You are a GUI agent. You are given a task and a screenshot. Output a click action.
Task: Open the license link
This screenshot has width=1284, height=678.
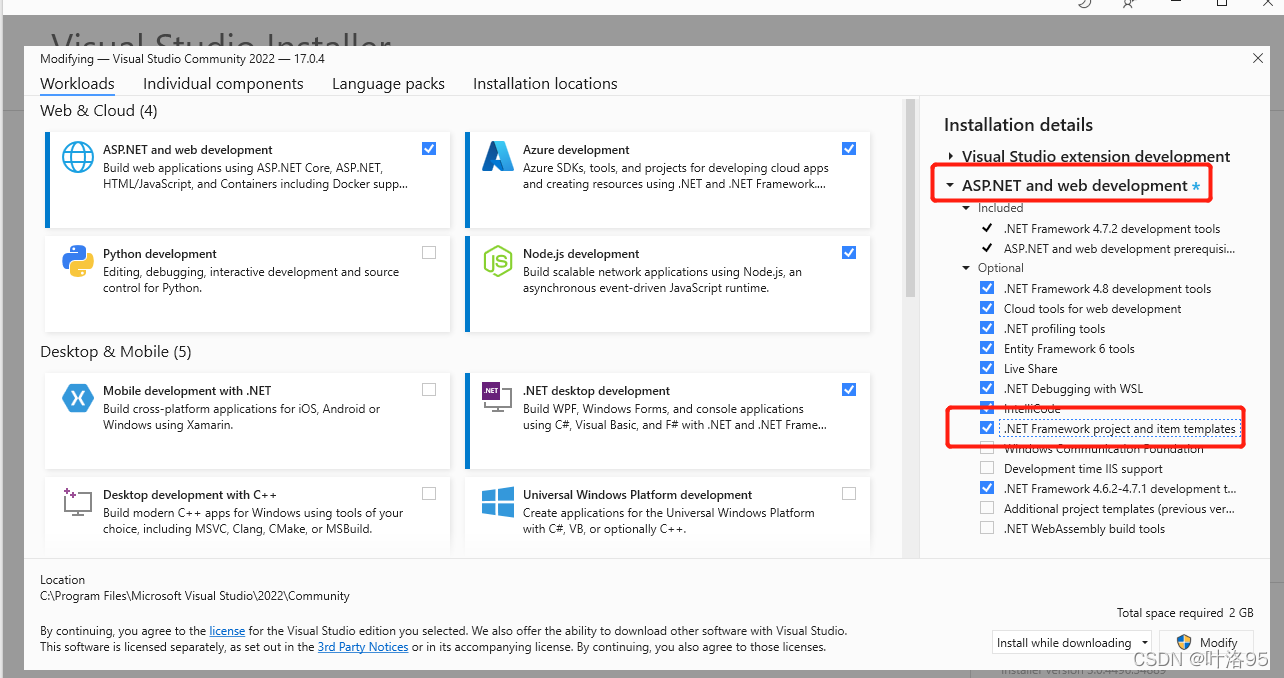227,631
